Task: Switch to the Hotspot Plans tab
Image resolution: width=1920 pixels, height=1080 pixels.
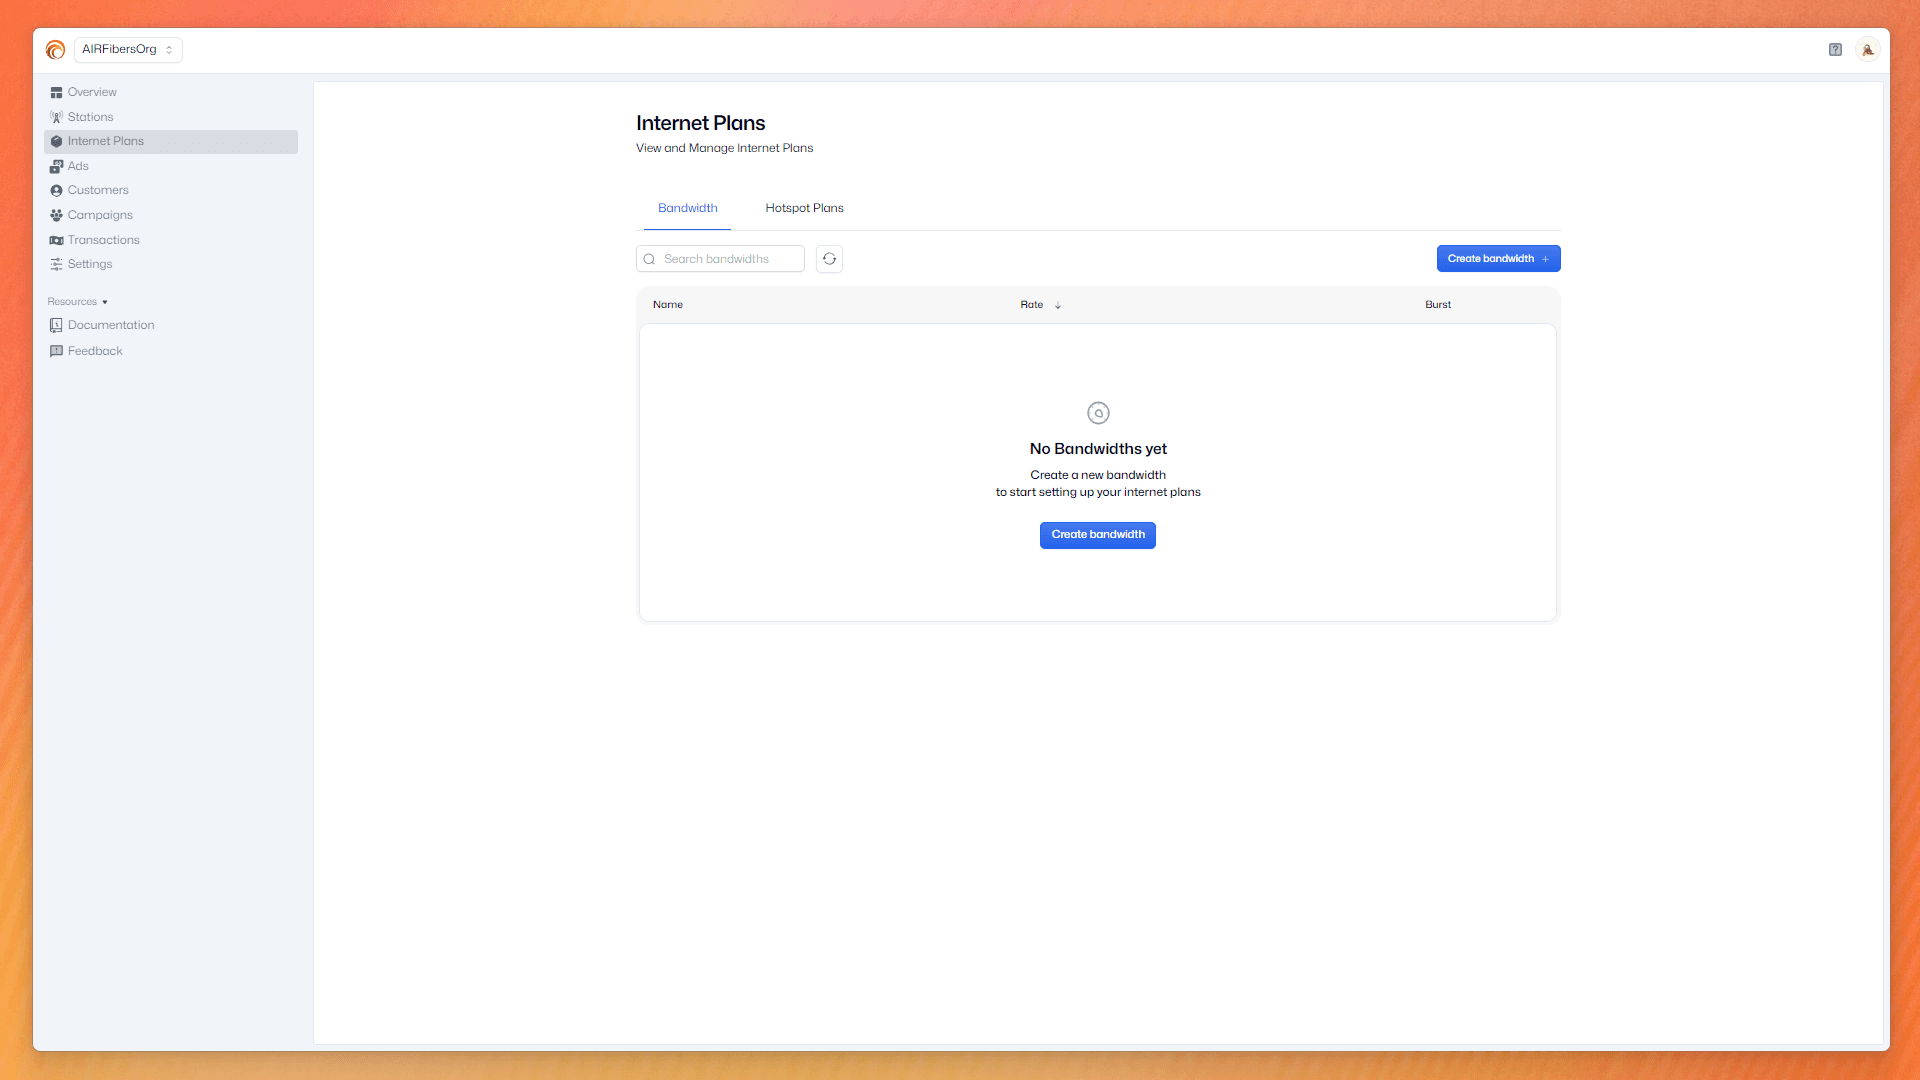Action: 804,208
